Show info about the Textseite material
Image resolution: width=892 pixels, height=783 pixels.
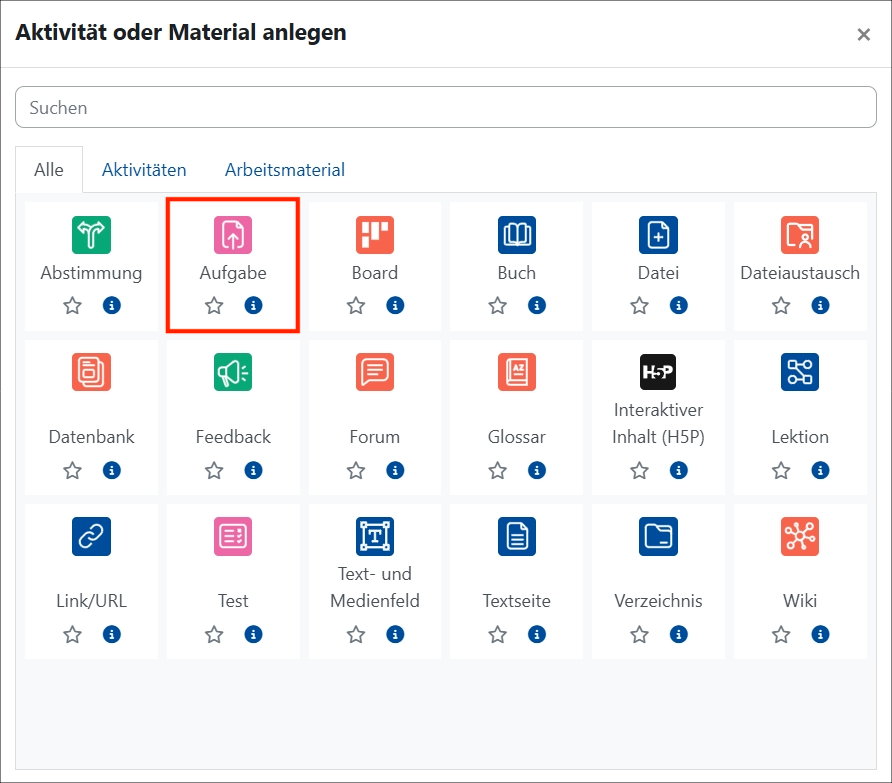[536, 634]
